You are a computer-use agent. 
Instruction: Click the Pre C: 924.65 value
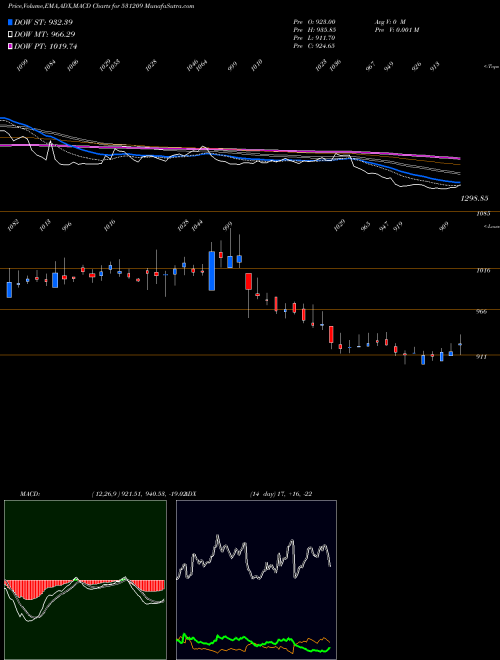click(314, 46)
